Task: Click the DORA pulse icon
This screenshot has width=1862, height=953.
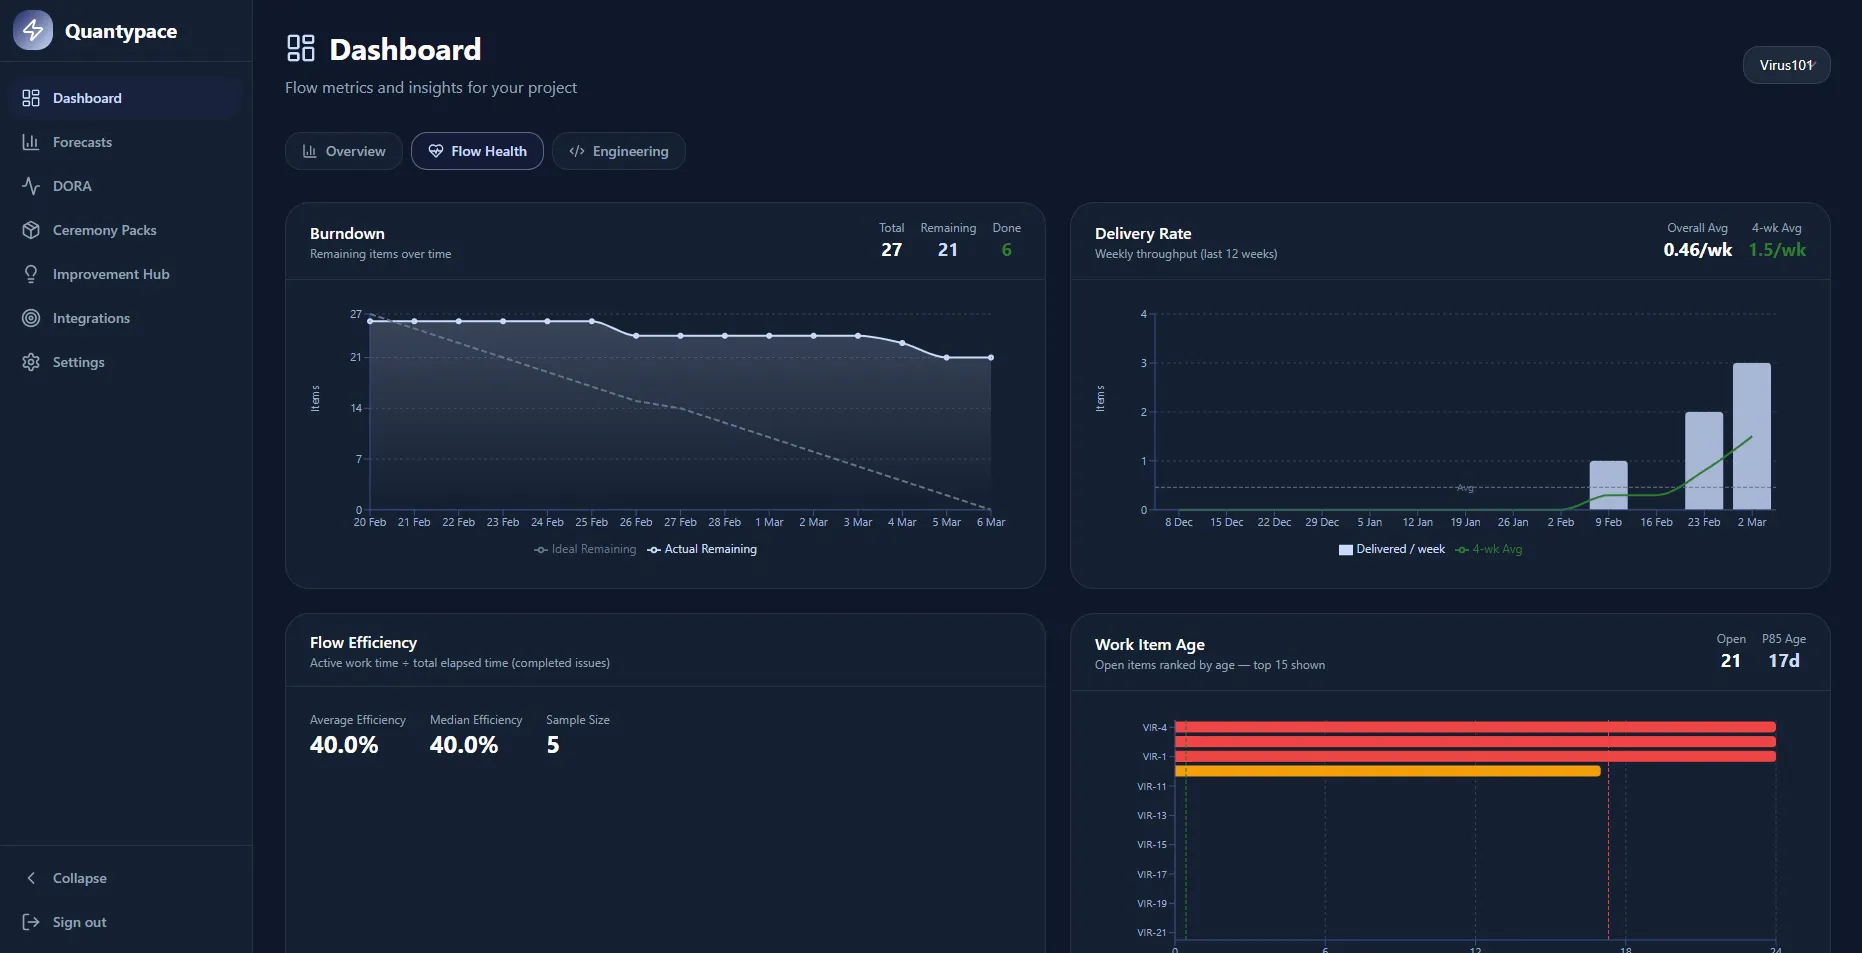Action: tap(31, 186)
